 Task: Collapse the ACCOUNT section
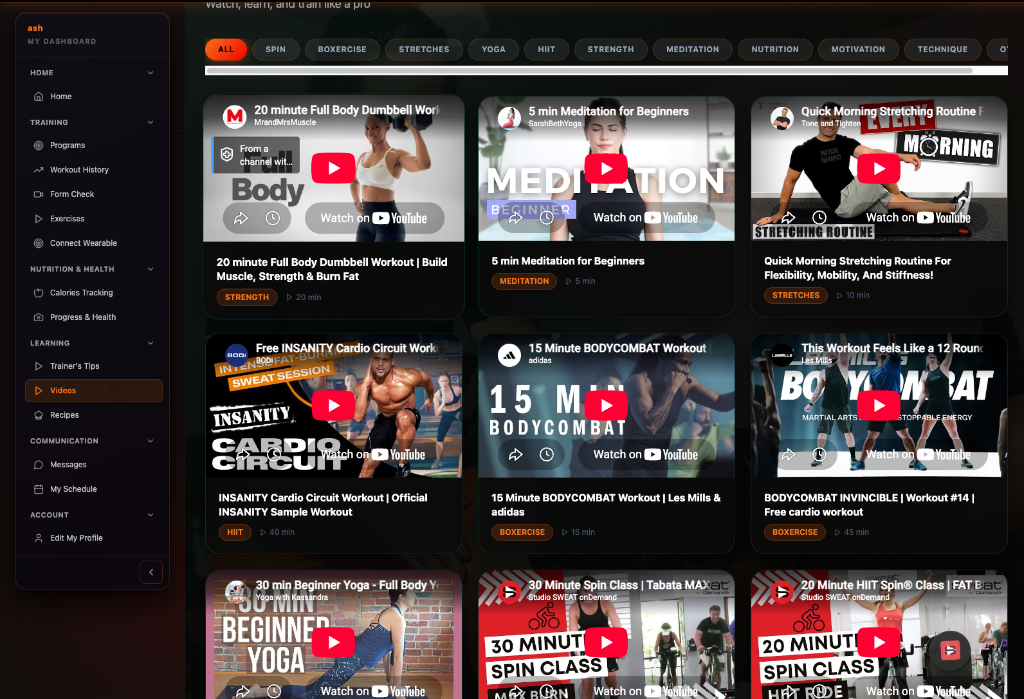(151, 515)
